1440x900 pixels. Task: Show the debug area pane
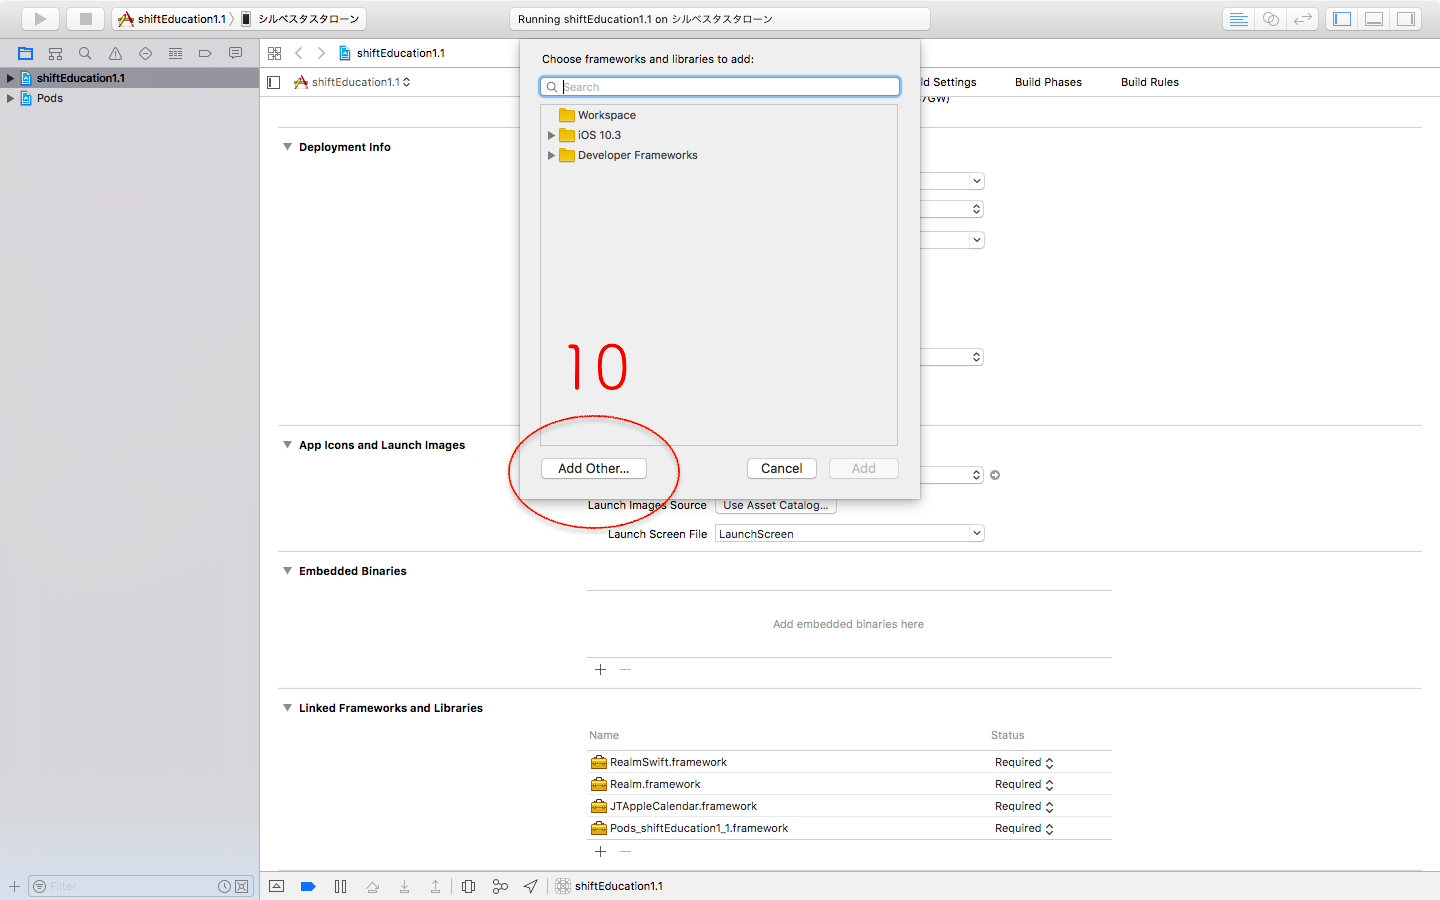[1375, 18]
